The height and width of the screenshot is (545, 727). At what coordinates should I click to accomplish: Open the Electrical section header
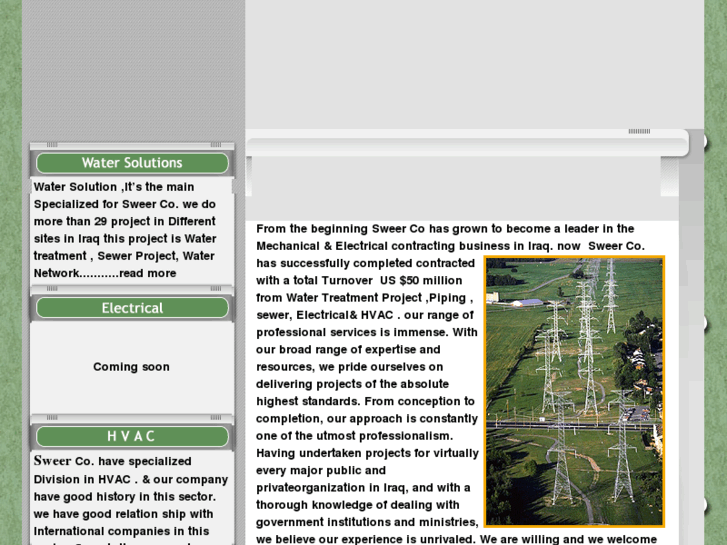pos(132,308)
